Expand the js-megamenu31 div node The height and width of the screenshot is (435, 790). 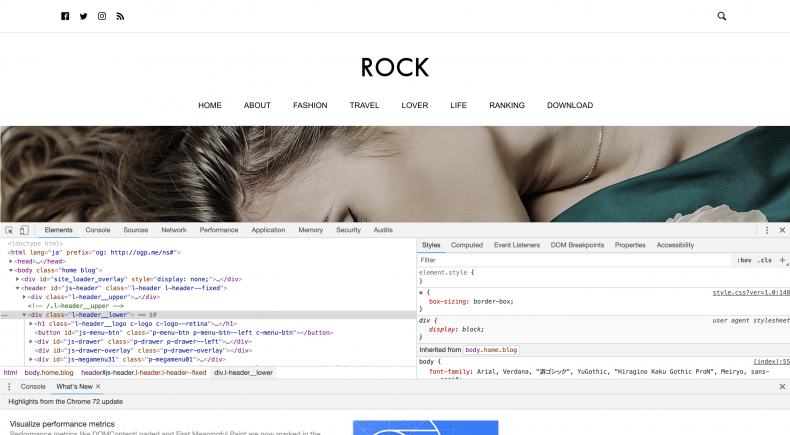[x=31, y=359]
